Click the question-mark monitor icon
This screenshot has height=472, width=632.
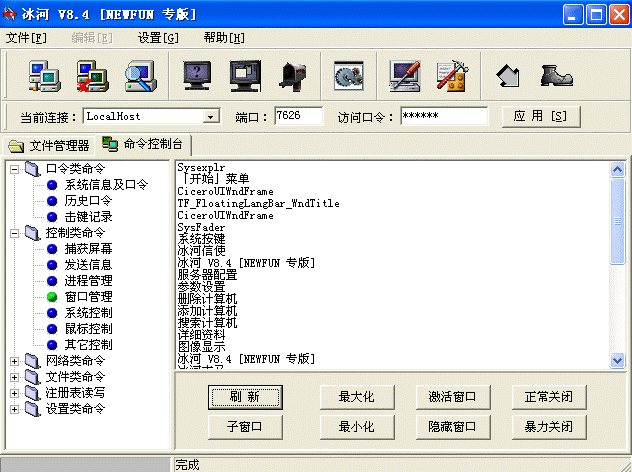tap(197, 76)
